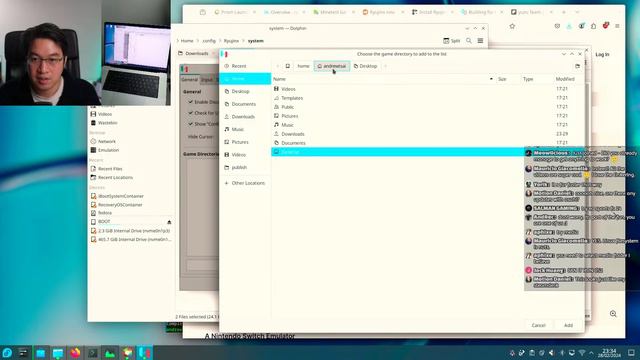Click Home breadcrumb in Dolphin

tap(187, 41)
